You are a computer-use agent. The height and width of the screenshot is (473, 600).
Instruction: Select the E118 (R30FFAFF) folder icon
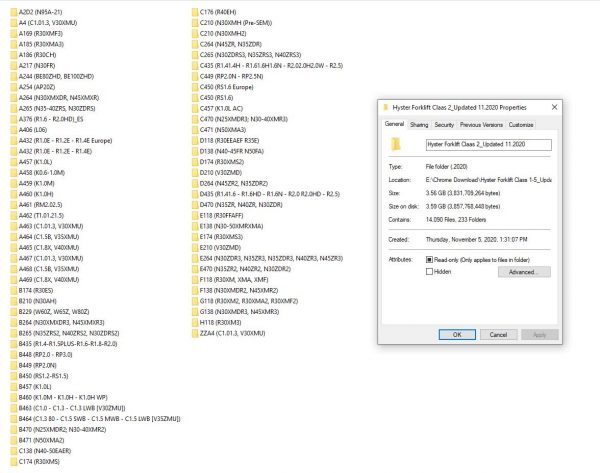click(195, 215)
